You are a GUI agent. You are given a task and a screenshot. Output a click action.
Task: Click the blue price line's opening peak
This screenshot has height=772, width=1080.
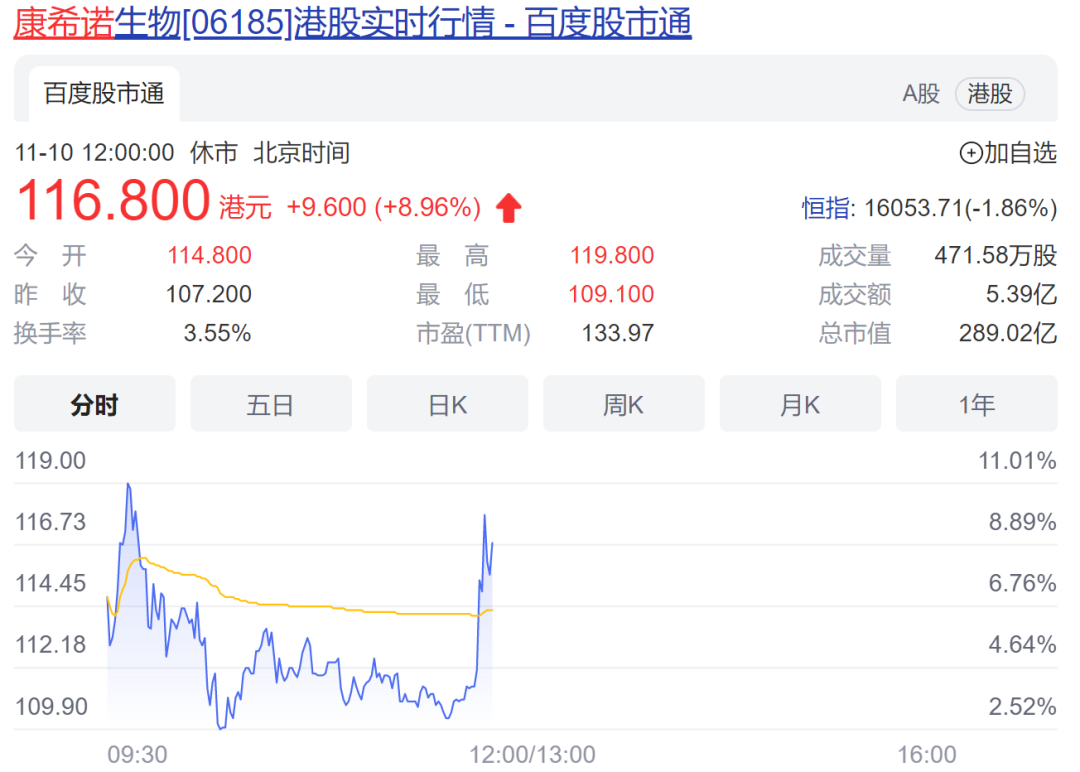[x=128, y=486]
